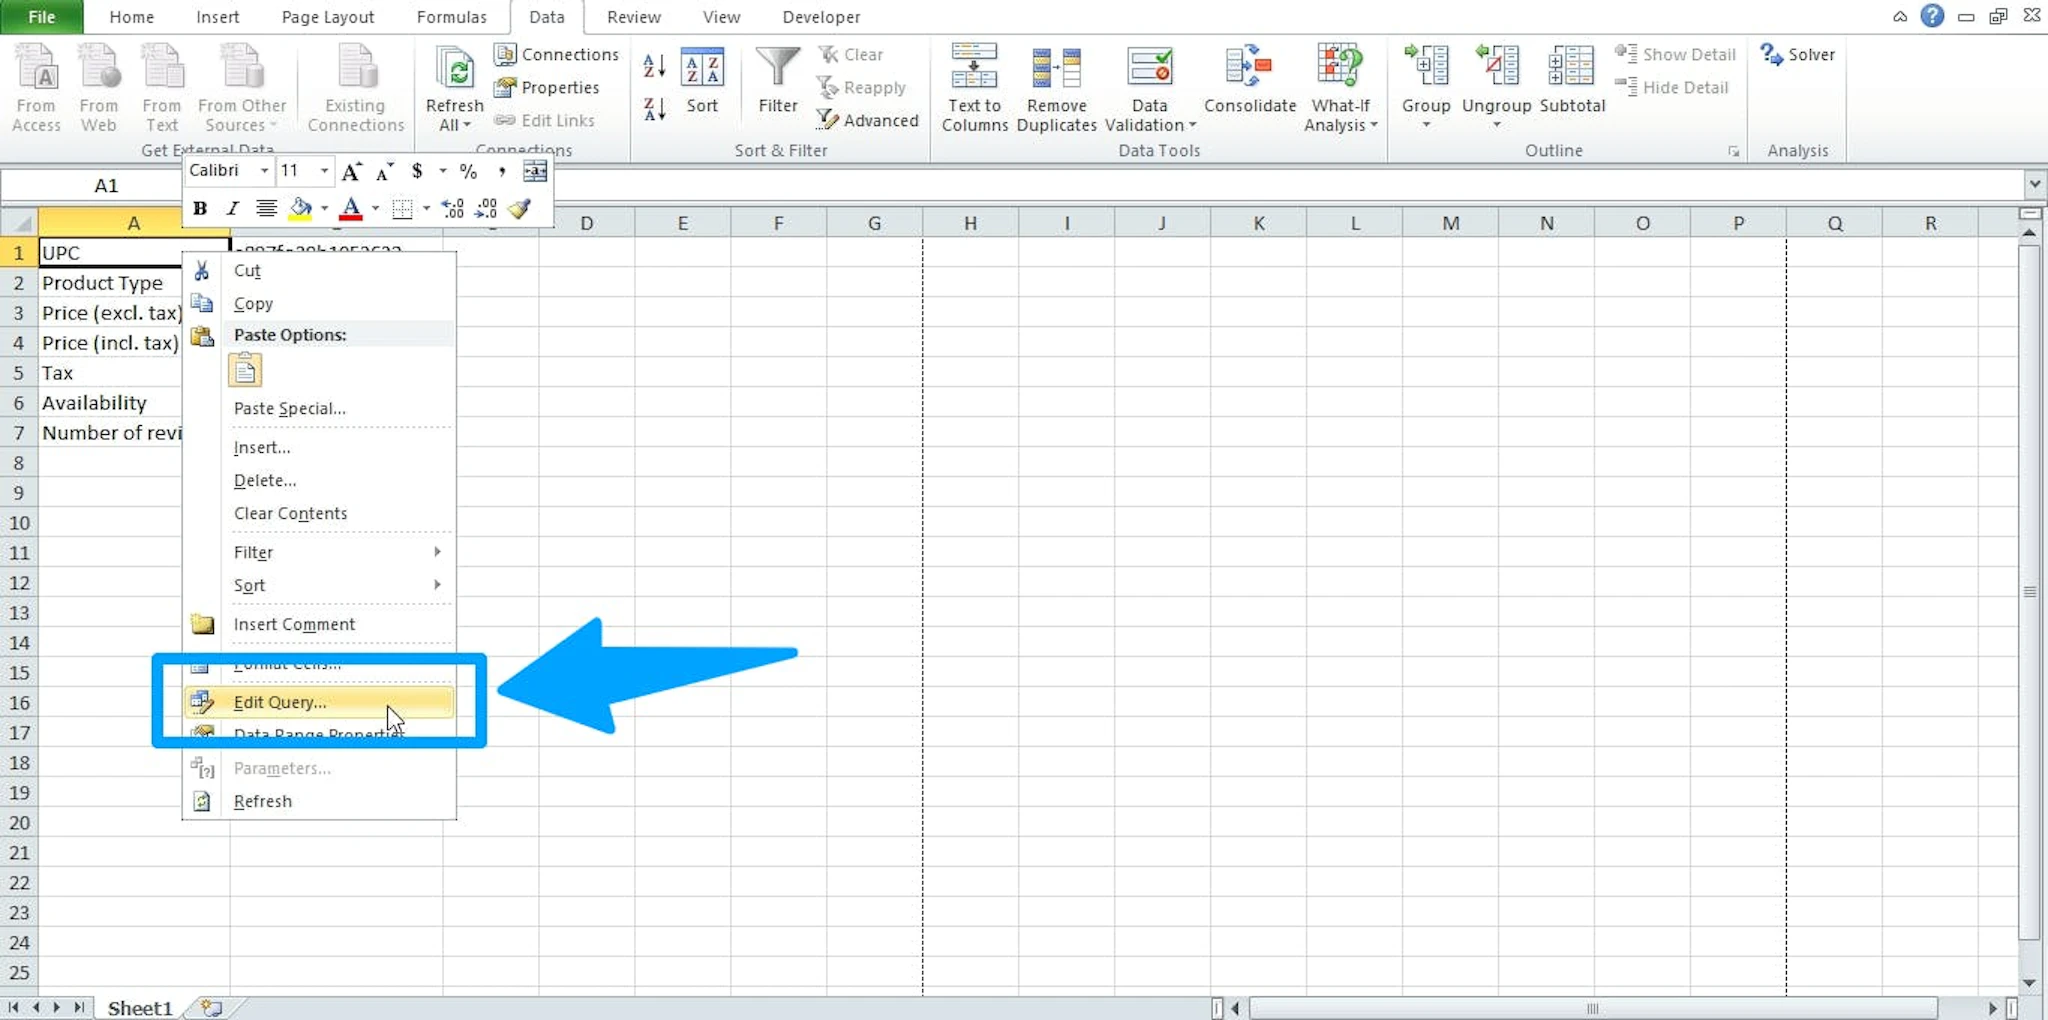This screenshot has width=2048, height=1020.
Task: Open the Calibri font name dropdown
Action: click(264, 171)
